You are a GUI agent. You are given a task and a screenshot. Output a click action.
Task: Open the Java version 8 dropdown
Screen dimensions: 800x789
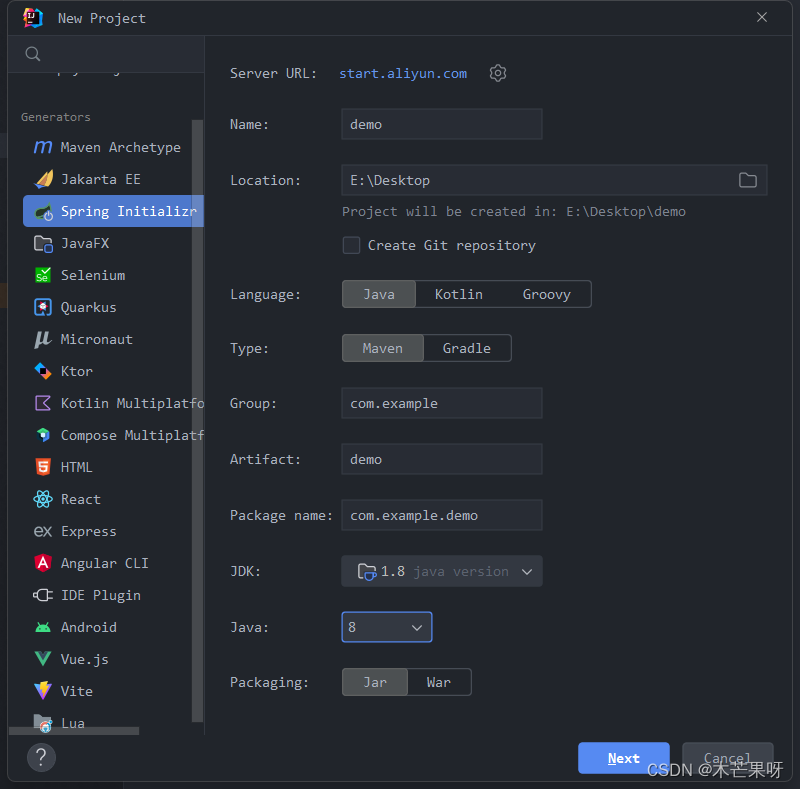point(387,627)
